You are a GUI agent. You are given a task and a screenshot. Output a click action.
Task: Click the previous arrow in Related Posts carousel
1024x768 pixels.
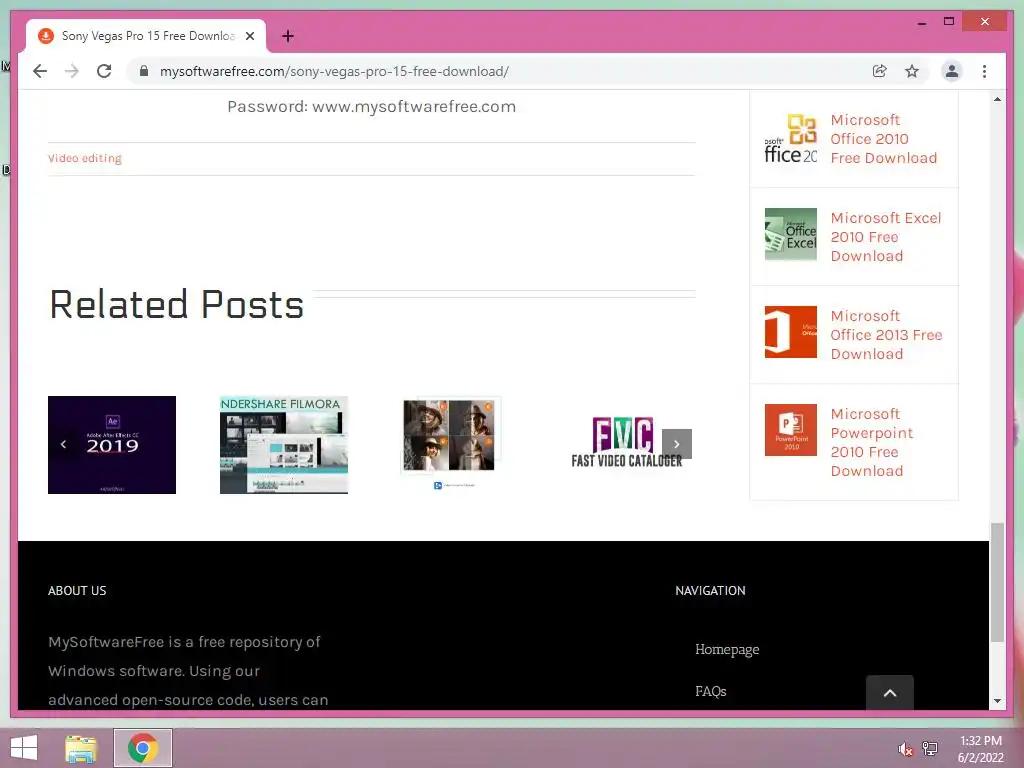coord(63,445)
